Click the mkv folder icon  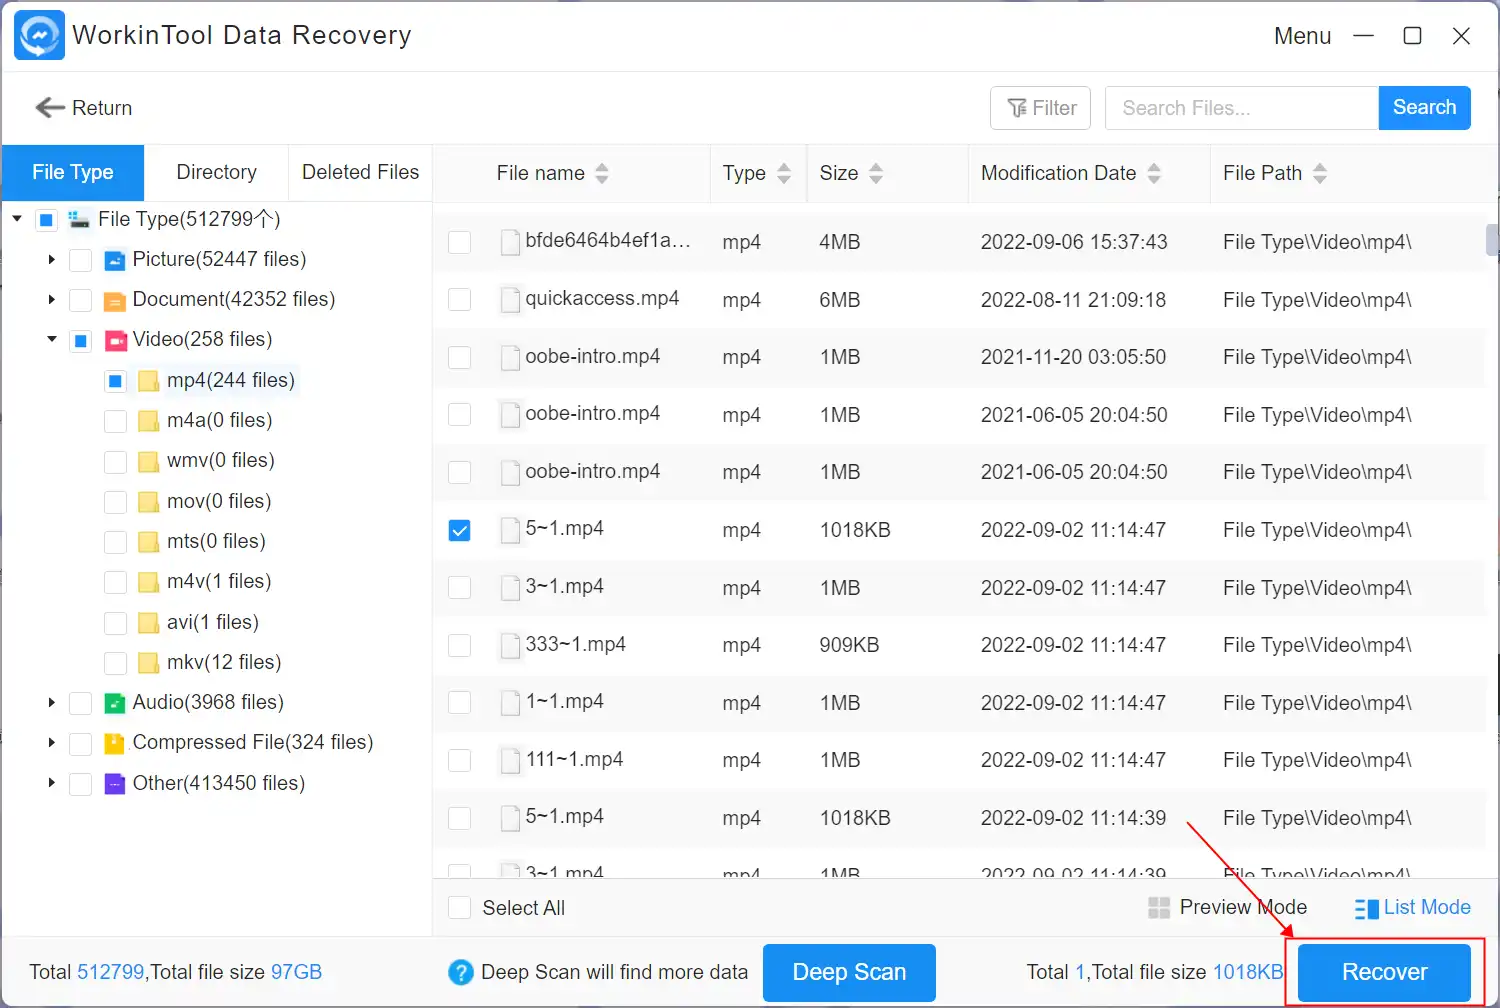[x=149, y=663]
